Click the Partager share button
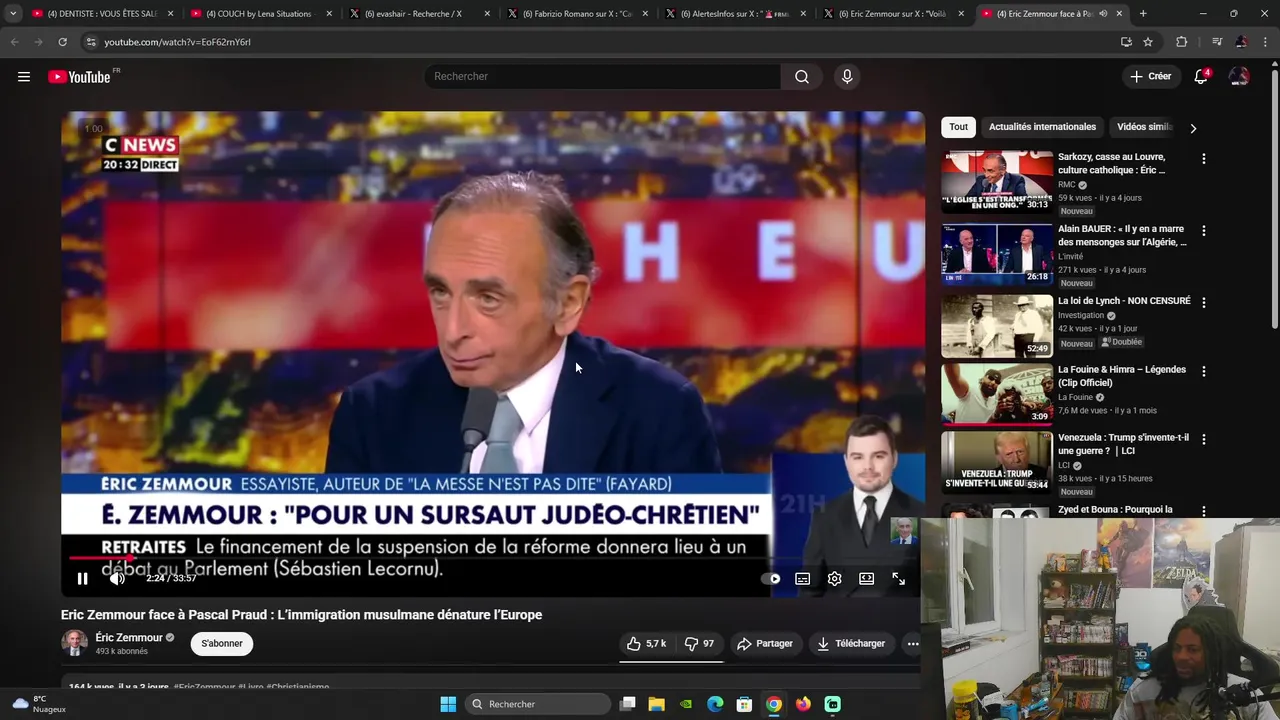 pyautogui.click(x=765, y=644)
